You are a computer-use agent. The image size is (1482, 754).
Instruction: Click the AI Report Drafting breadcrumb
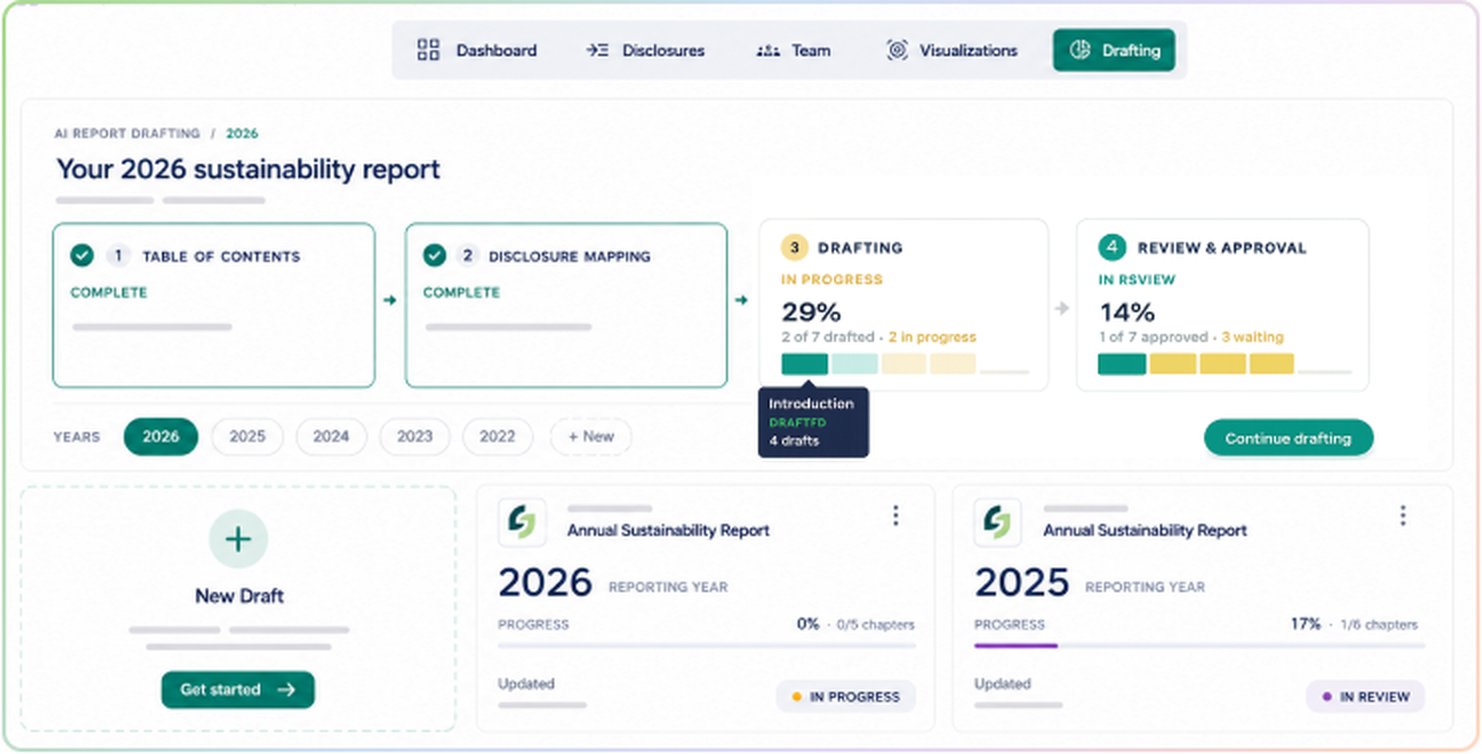point(127,133)
